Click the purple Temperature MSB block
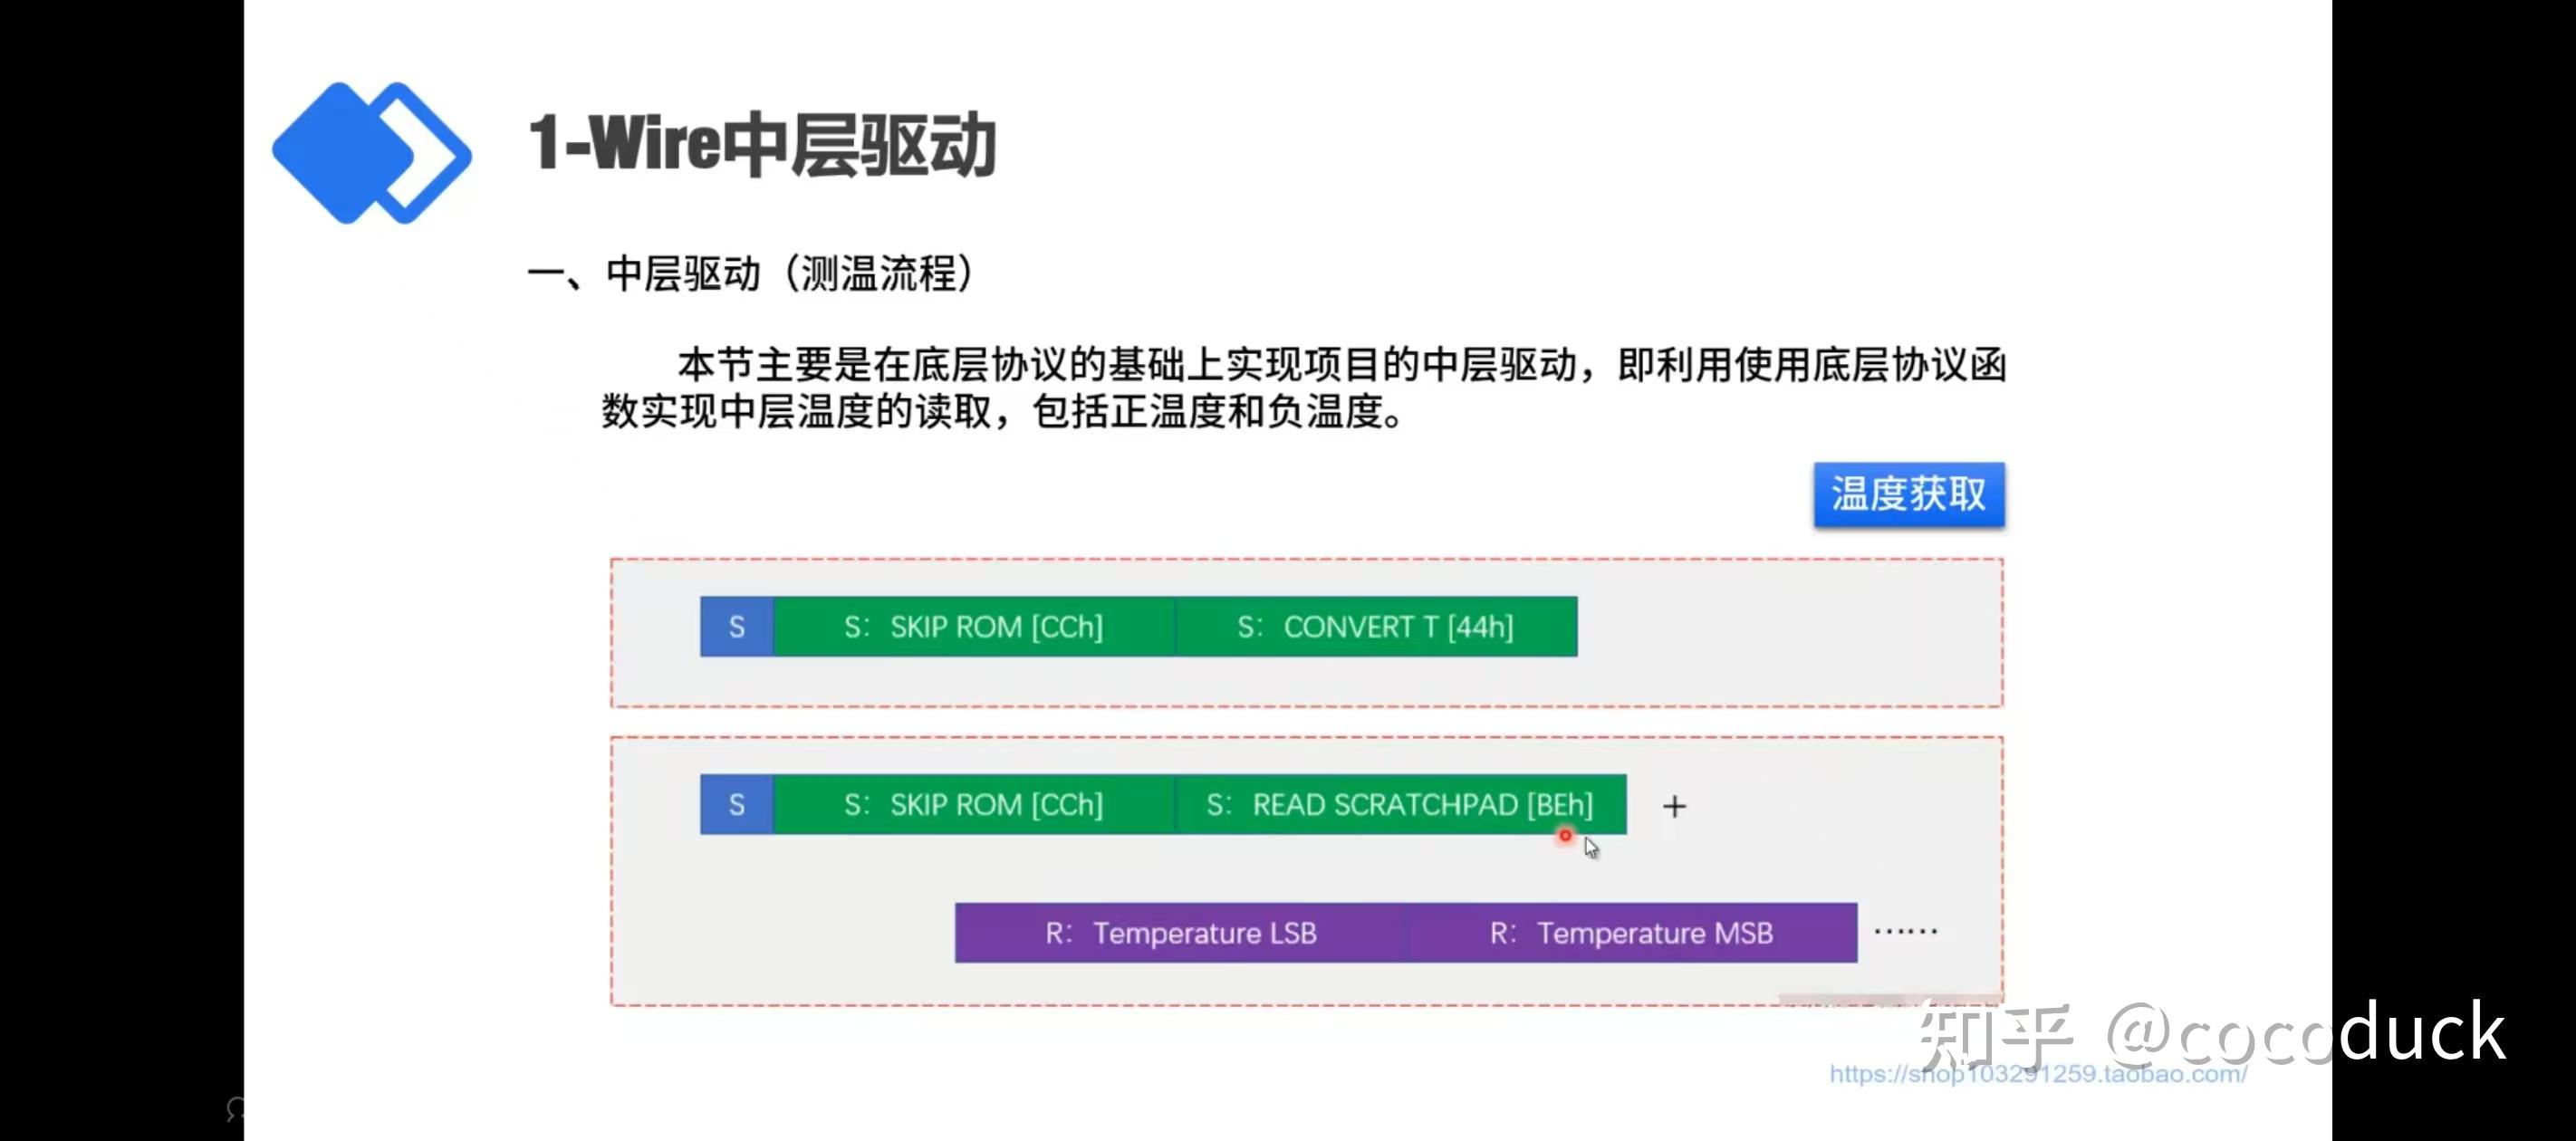Screen dimensions: 2576x1141 [1631, 933]
